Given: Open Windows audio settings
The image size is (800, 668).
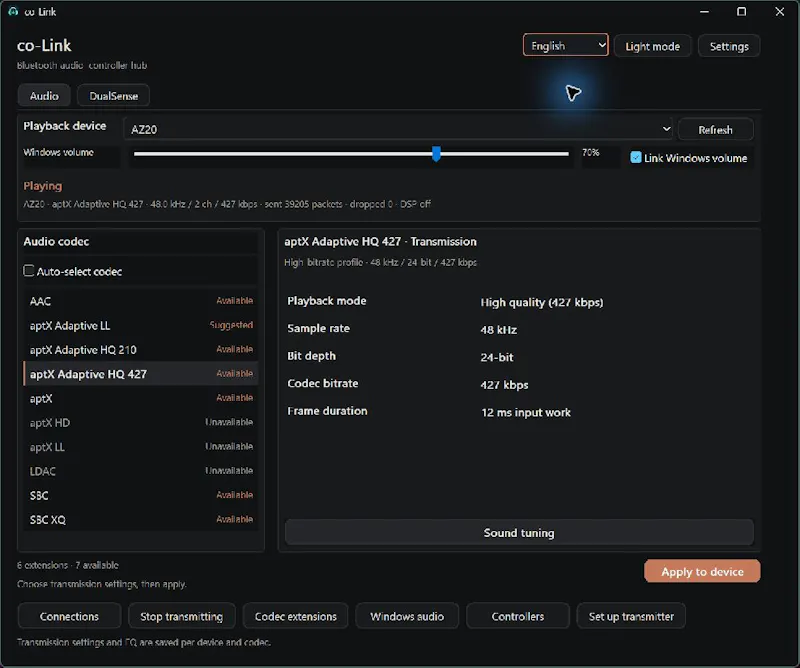Looking at the screenshot, I should click(x=407, y=616).
